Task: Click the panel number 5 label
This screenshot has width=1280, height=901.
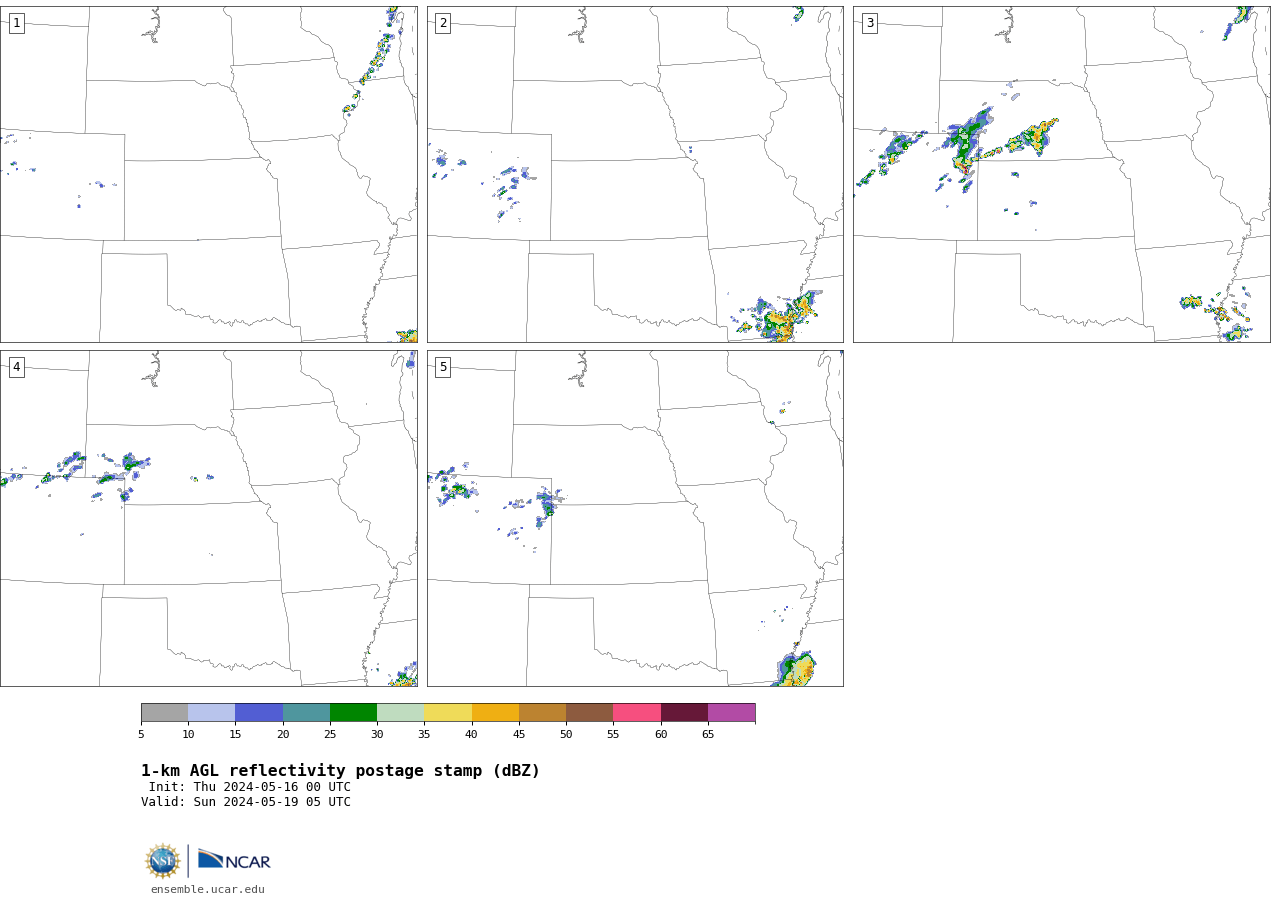Action: [x=443, y=367]
